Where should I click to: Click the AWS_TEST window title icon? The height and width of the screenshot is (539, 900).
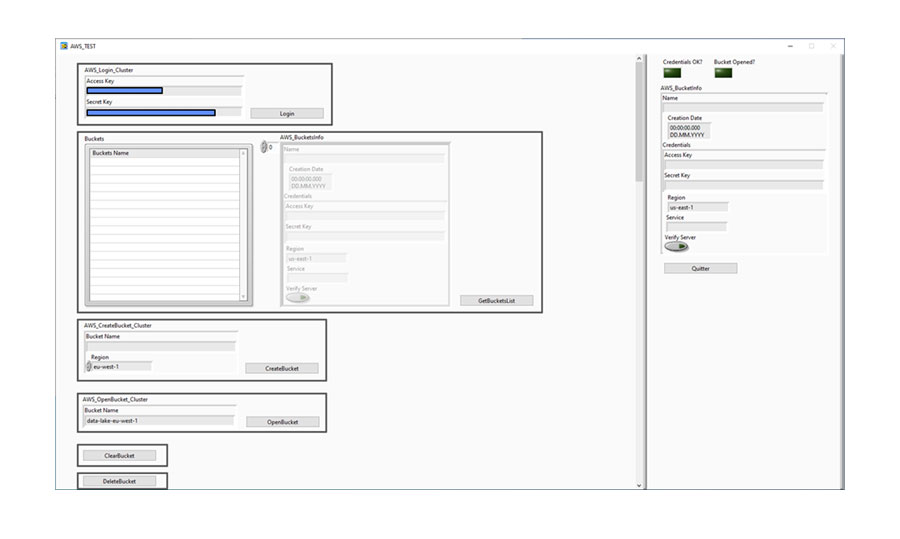coord(64,46)
